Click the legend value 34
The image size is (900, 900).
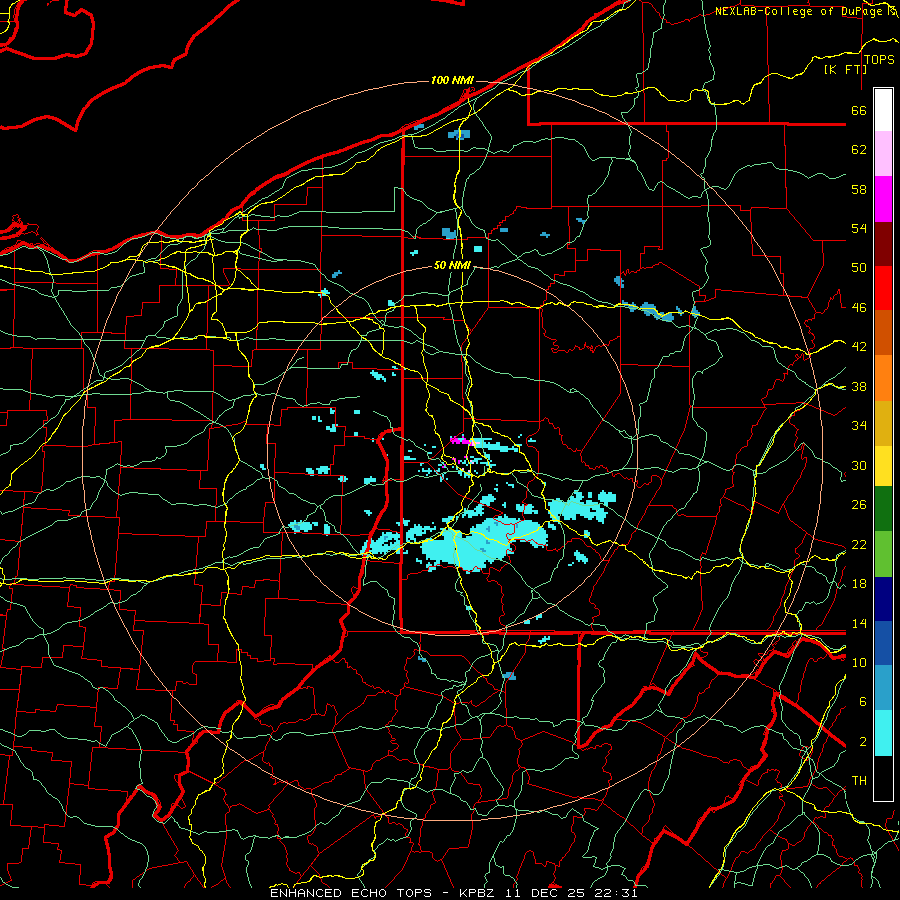[x=859, y=426]
